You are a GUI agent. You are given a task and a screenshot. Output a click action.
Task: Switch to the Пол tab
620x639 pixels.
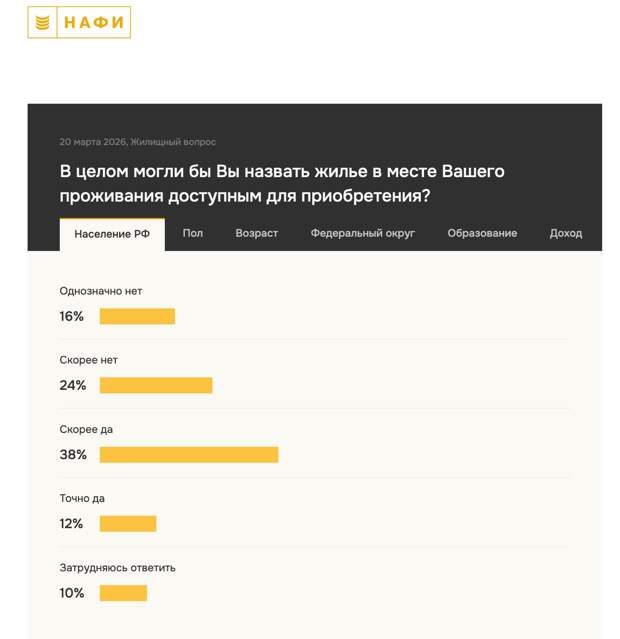click(193, 233)
